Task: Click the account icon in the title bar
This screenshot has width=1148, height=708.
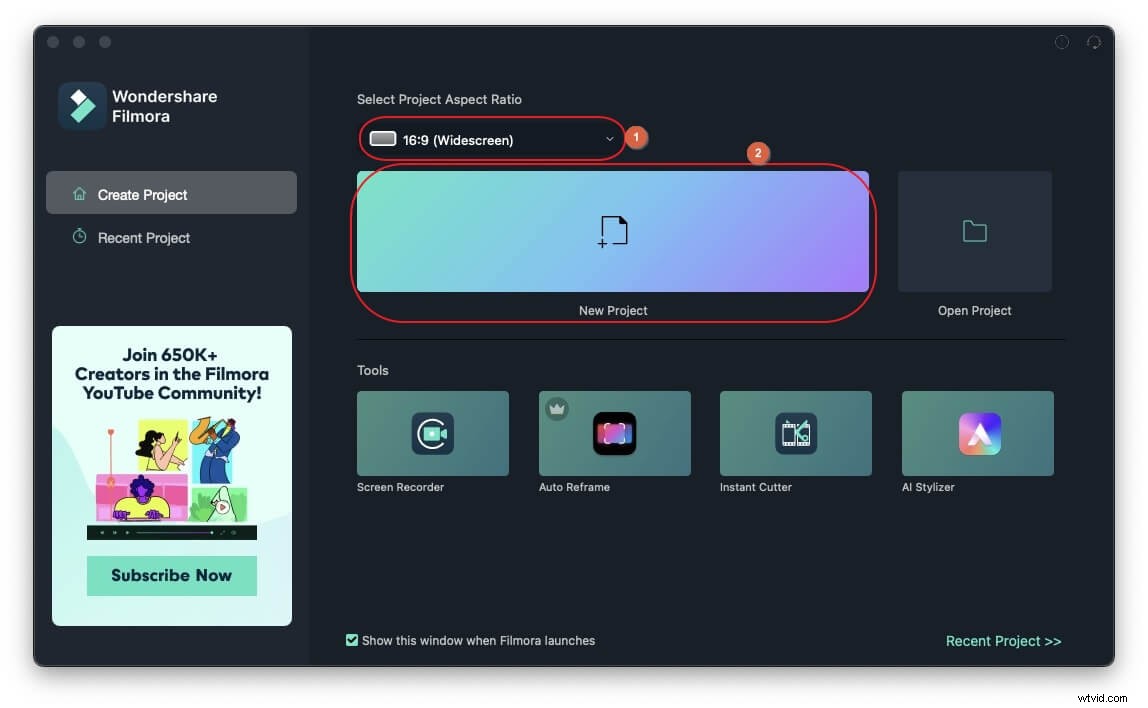Action: coord(1062,42)
